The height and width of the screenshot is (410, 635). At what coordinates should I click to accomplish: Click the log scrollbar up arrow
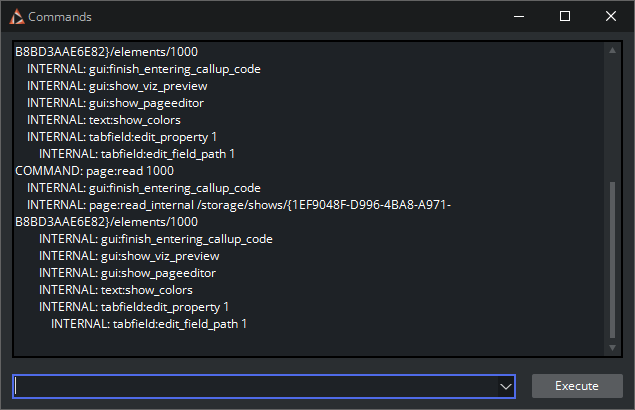pyautogui.click(x=612, y=50)
